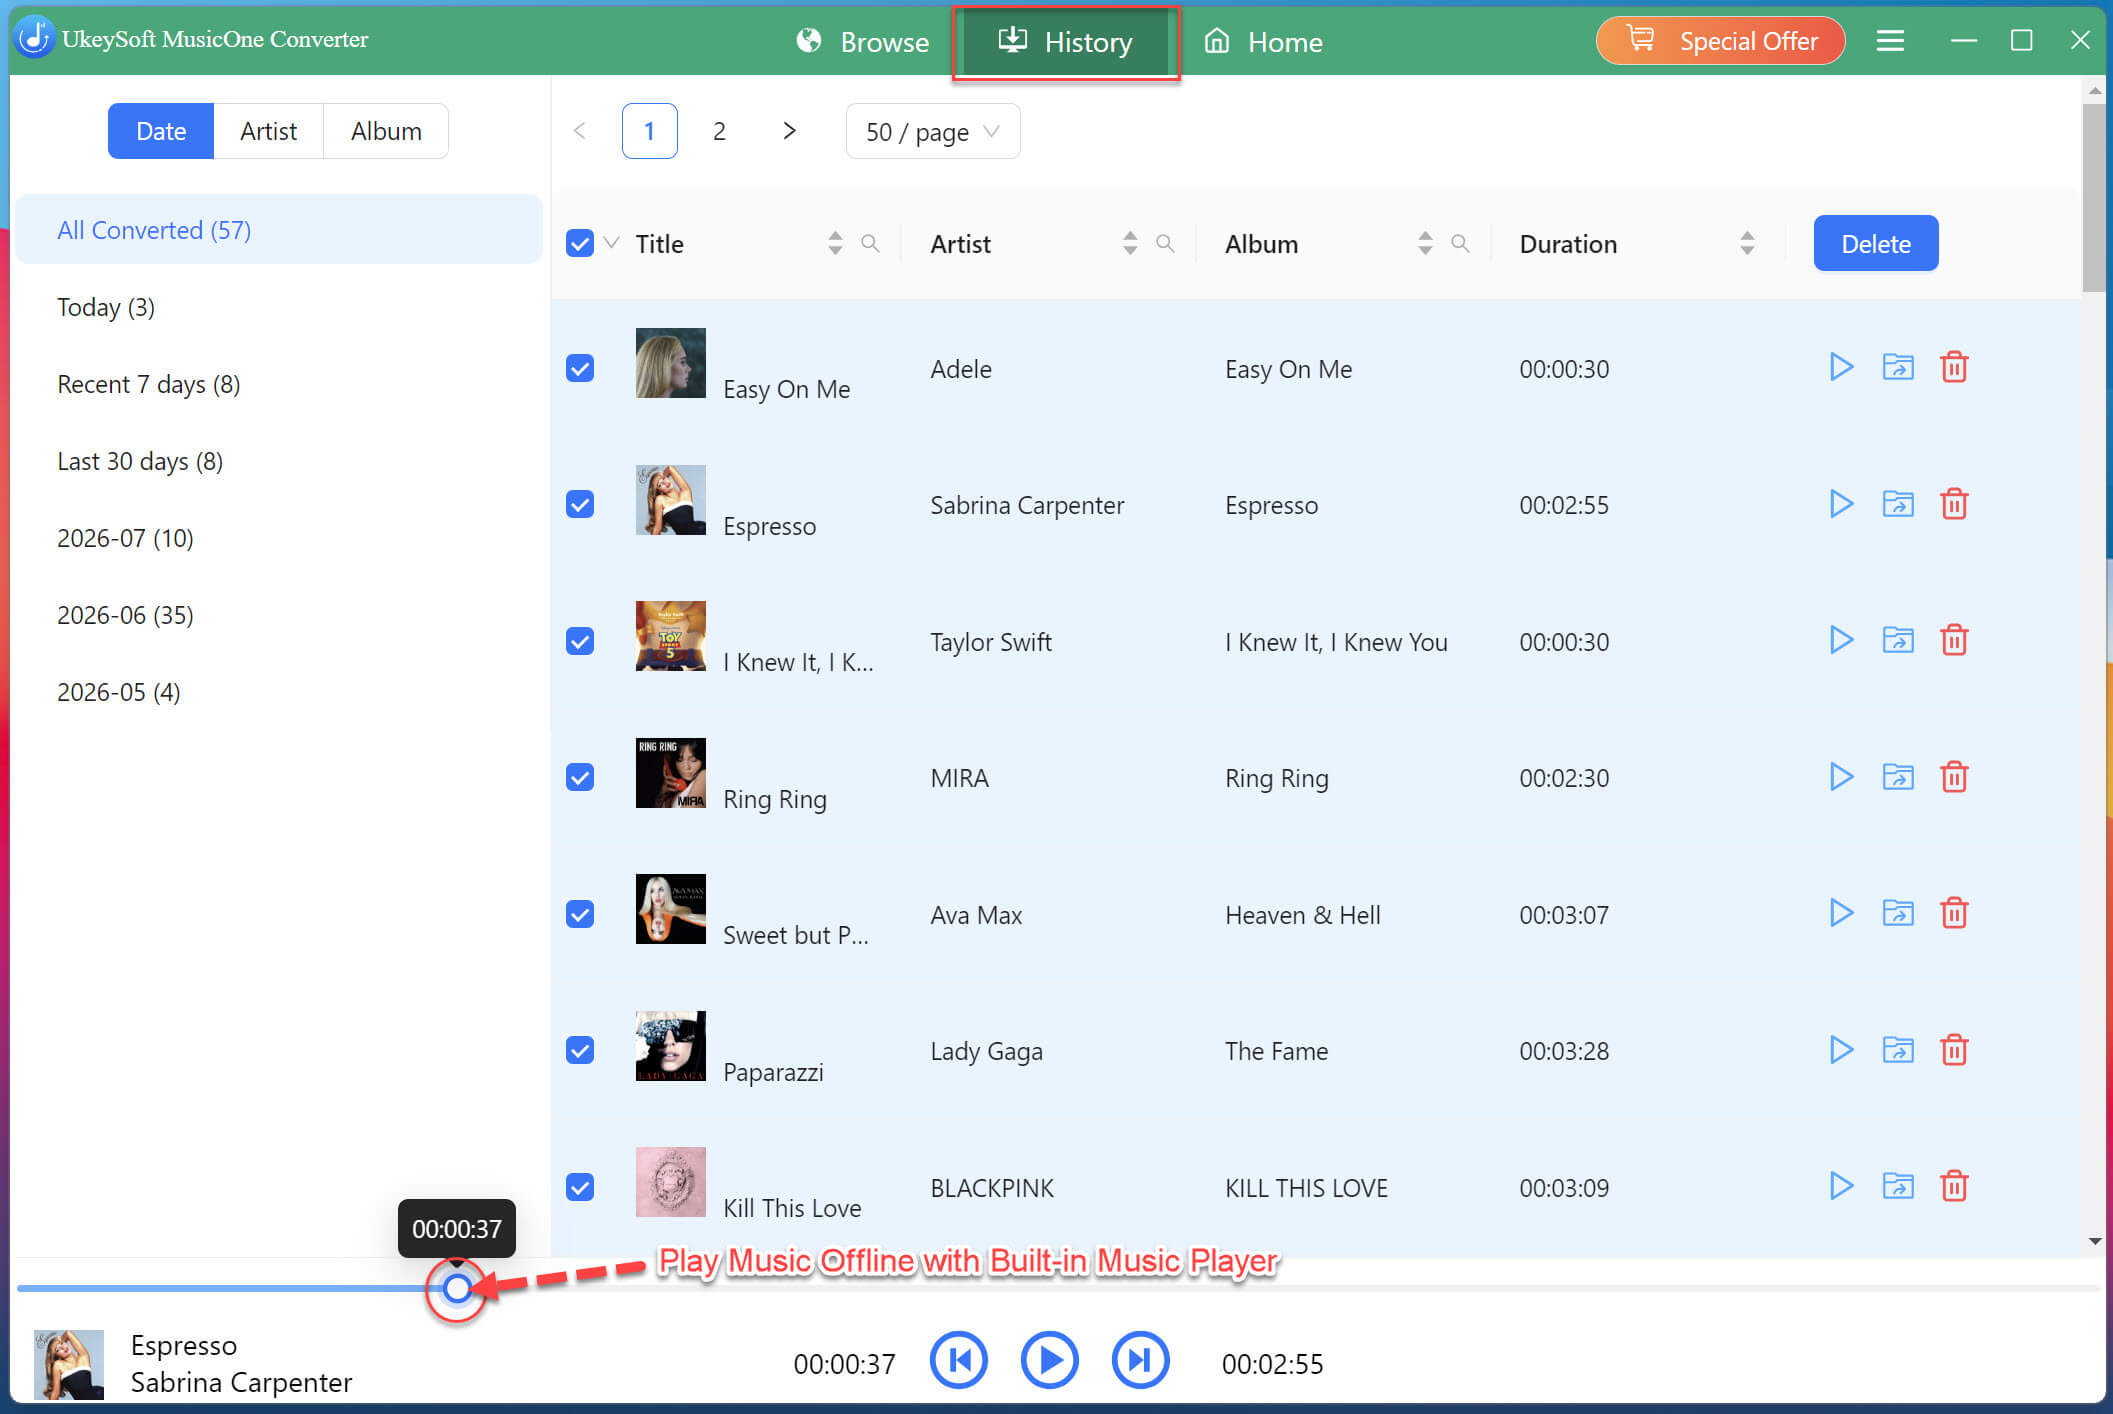Delete the Kill This Love row

pos(1954,1186)
